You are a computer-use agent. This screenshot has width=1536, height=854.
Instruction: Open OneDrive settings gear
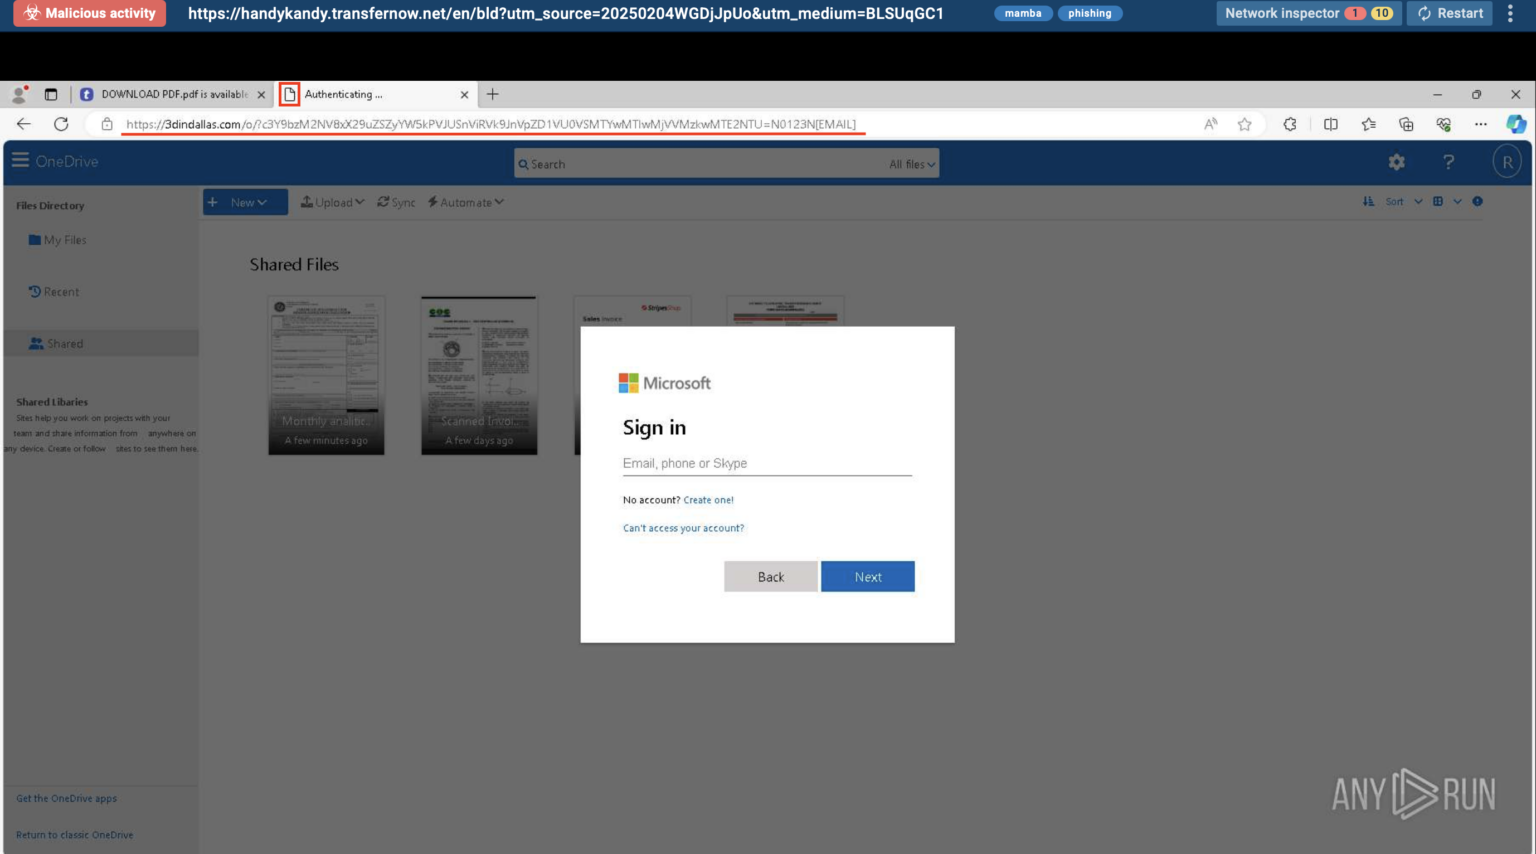coord(1397,162)
